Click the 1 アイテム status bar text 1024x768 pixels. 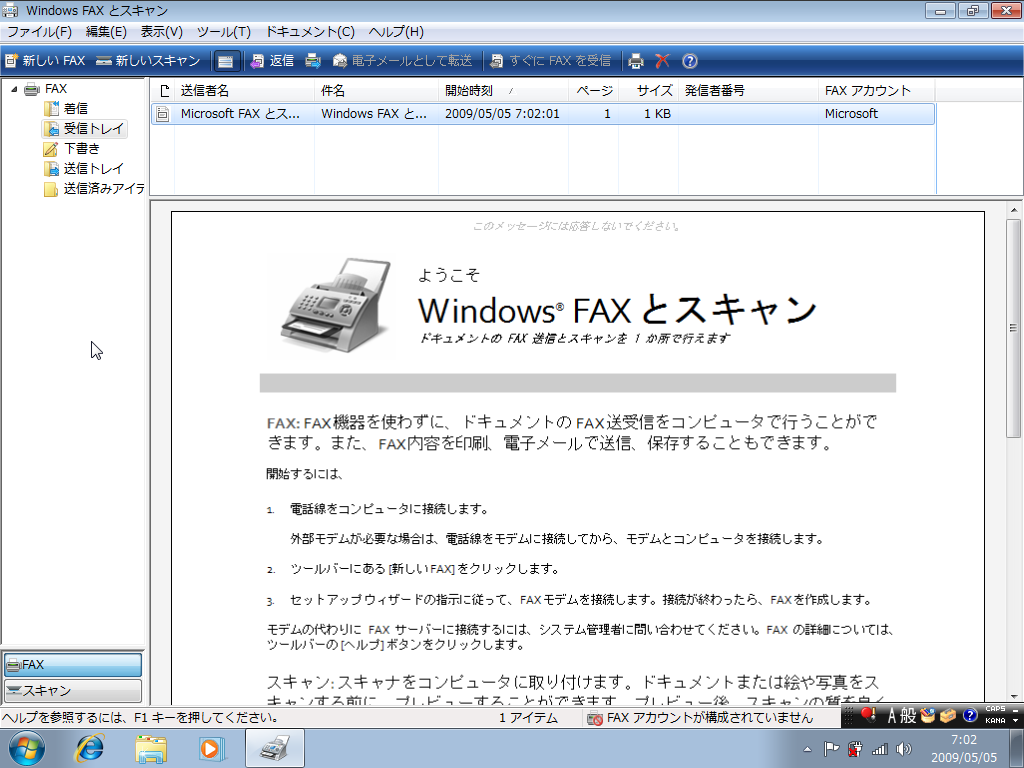(528, 718)
